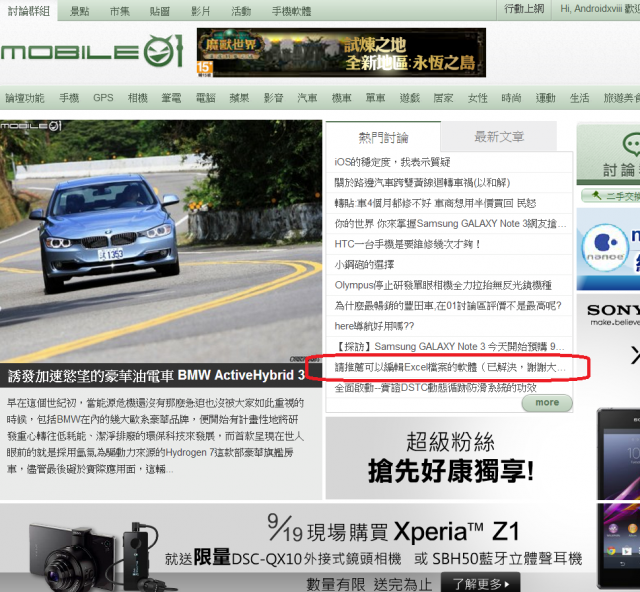Image resolution: width=640 pixels, height=592 pixels.
Task: Click the 魔獸世界 banner advertisement
Action: click(341, 52)
